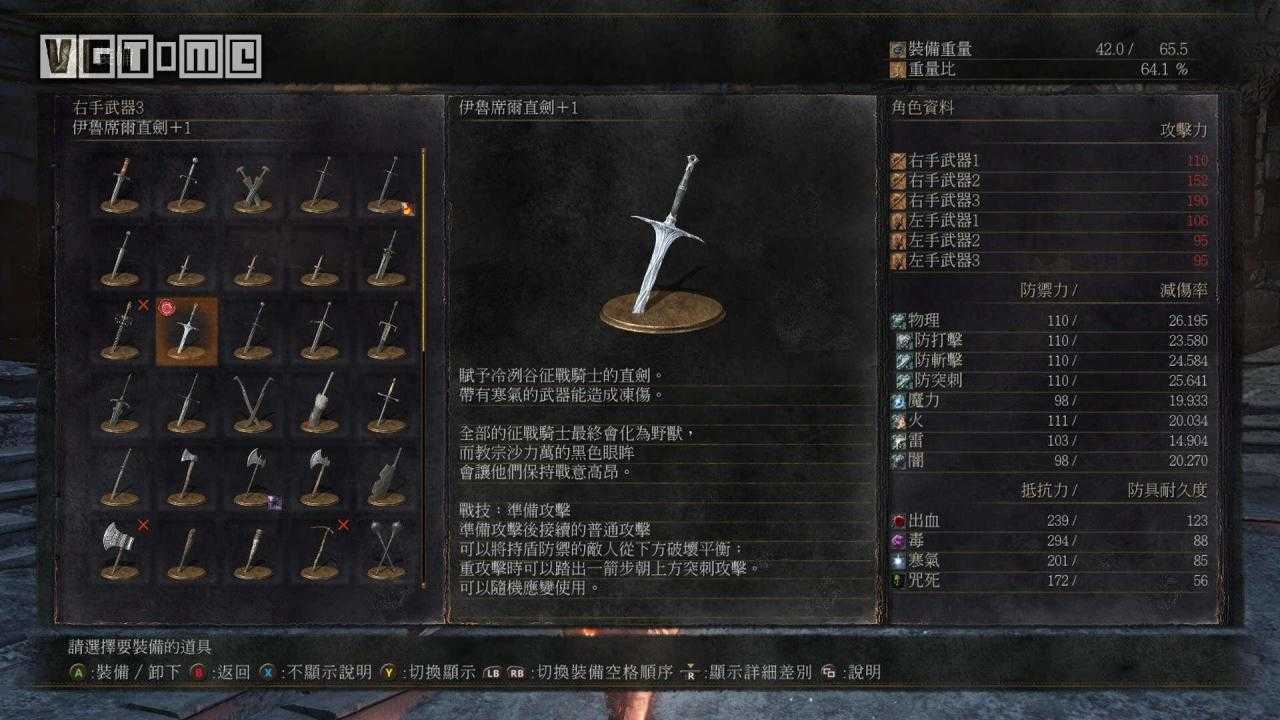
Task: Click the 寒氣 frost resistance icon
Action: [898, 561]
